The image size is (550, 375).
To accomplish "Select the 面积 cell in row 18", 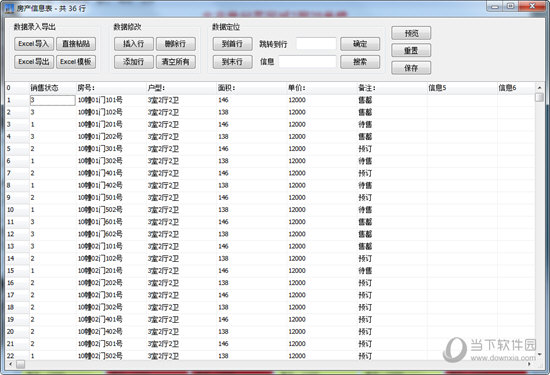I will (251, 307).
